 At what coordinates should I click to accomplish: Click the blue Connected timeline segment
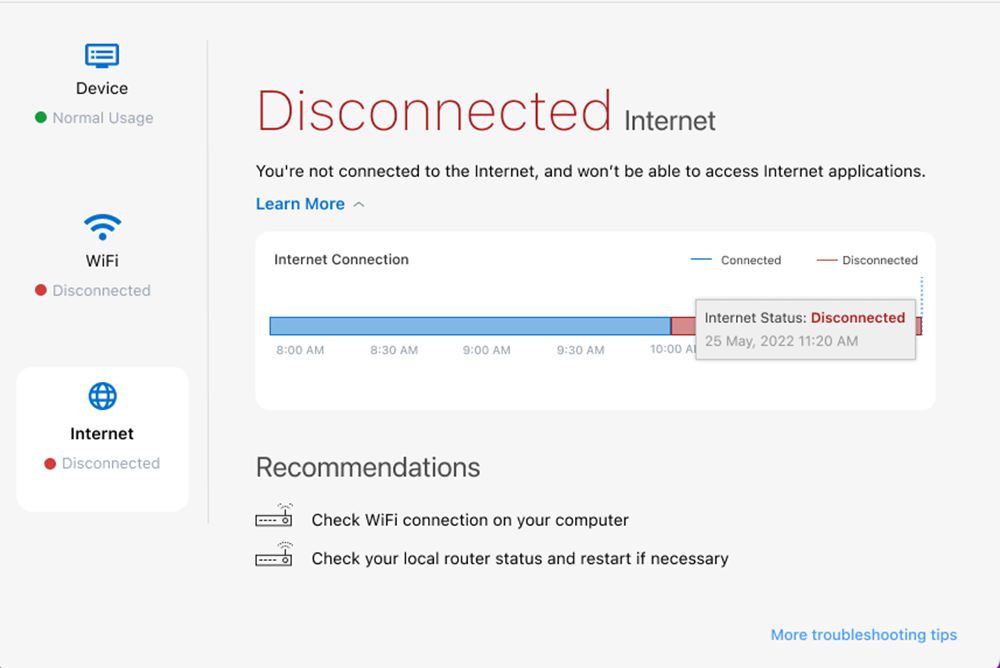pos(470,326)
